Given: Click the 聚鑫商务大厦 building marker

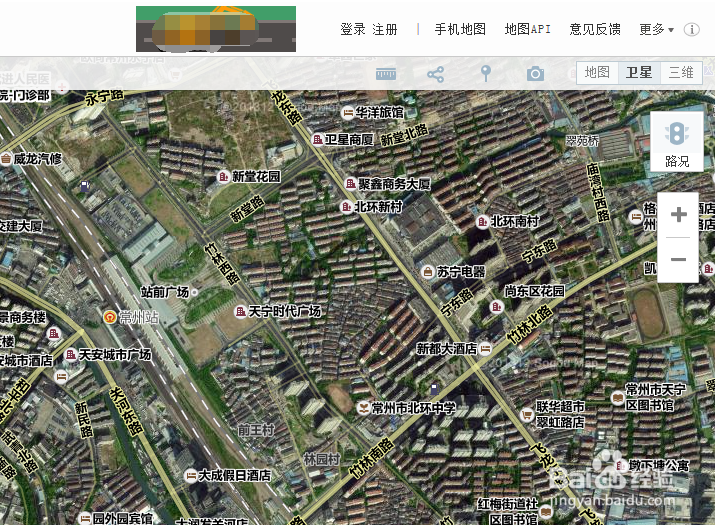Looking at the screenshot, I should [350, 184].
